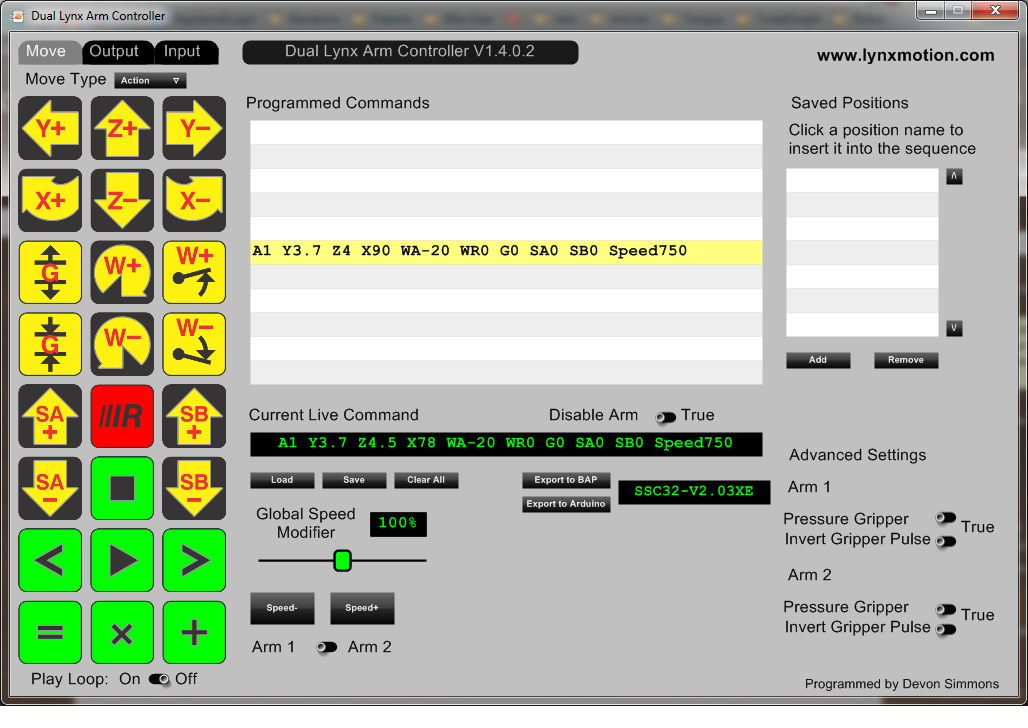Screen dimensions: 1028x728
Task: Click the Global Speed Modifier slider handle
Action: pyautogui.click(x=342, y=561)
